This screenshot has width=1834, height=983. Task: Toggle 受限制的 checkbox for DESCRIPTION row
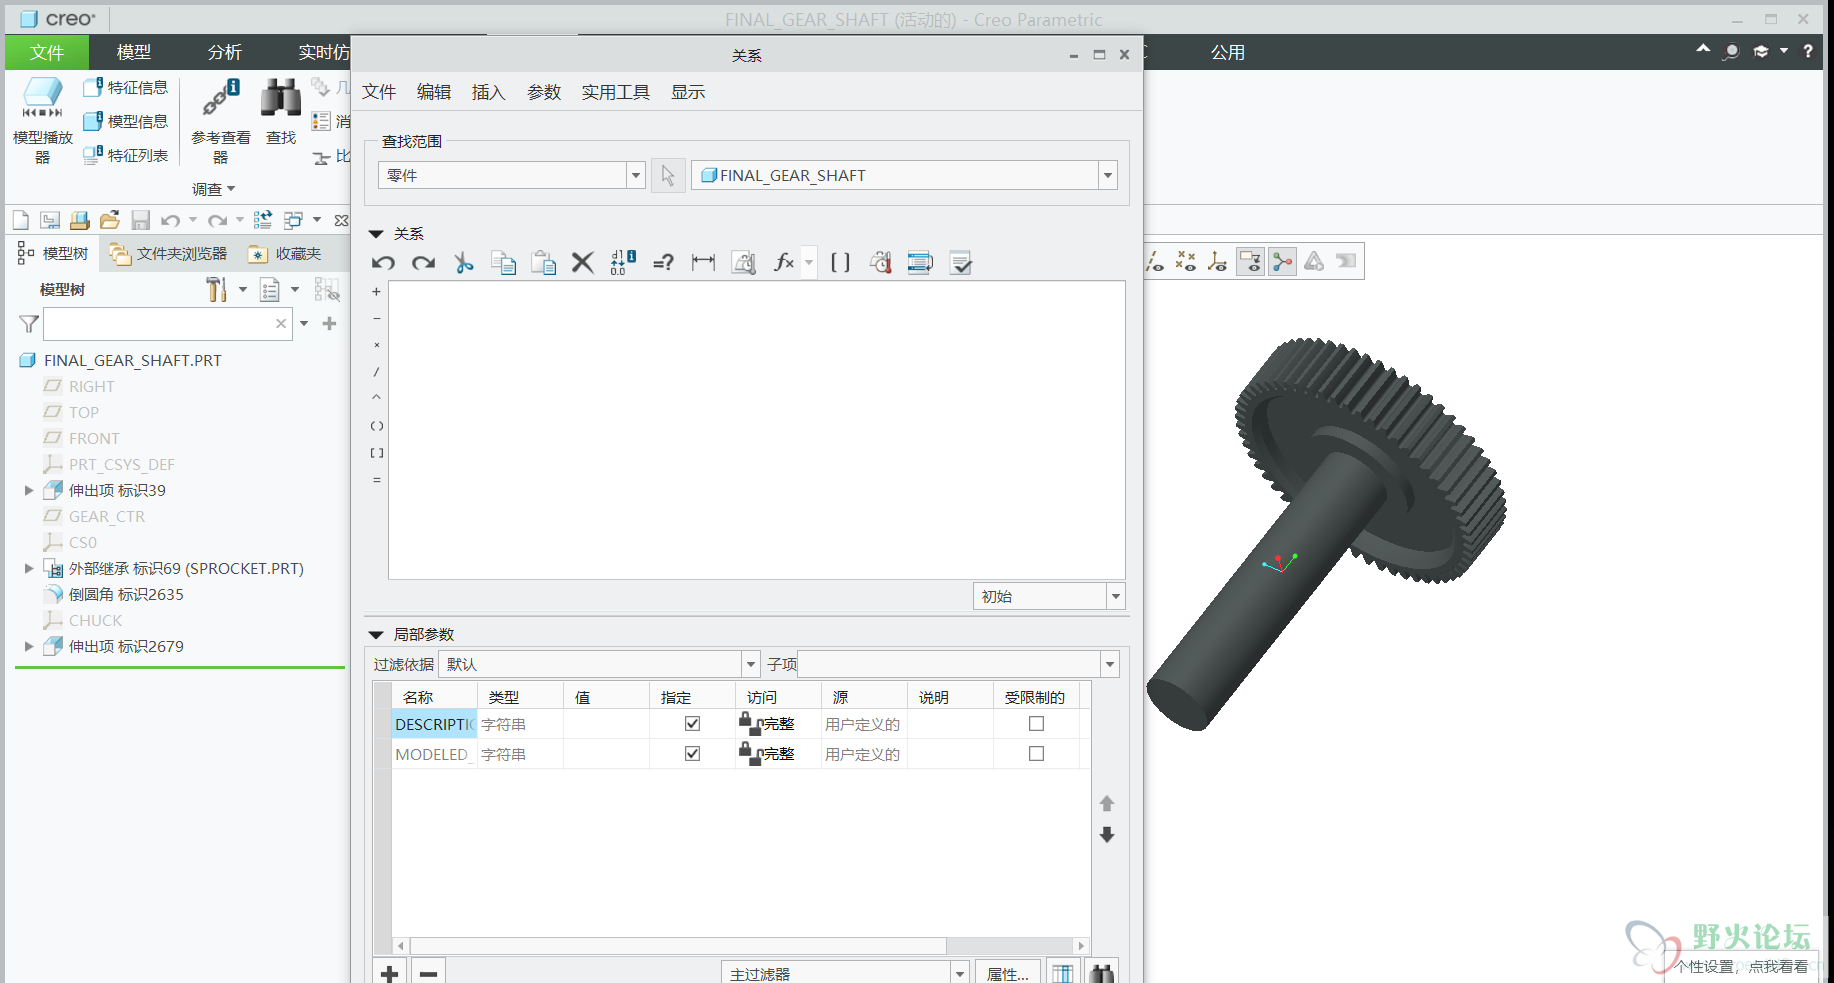[x=1037, y=724]
